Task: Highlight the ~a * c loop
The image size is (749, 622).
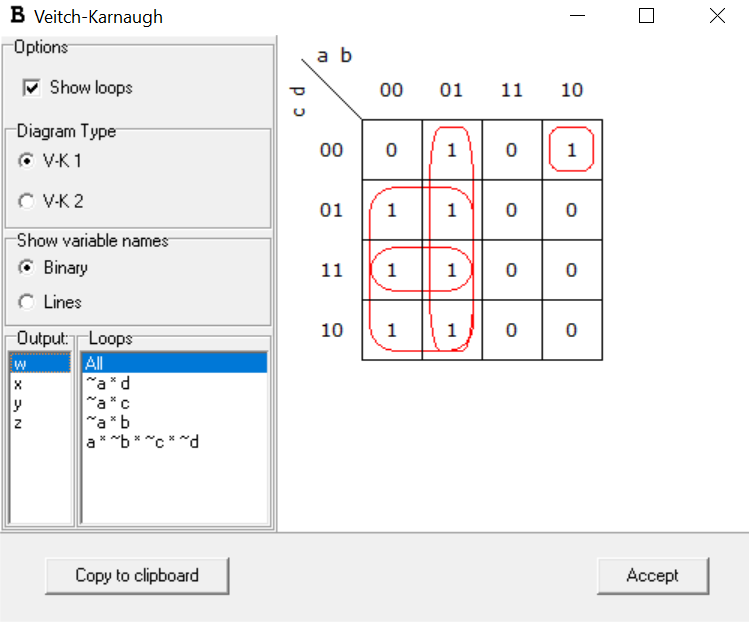Action: click(x=108, y=403)
